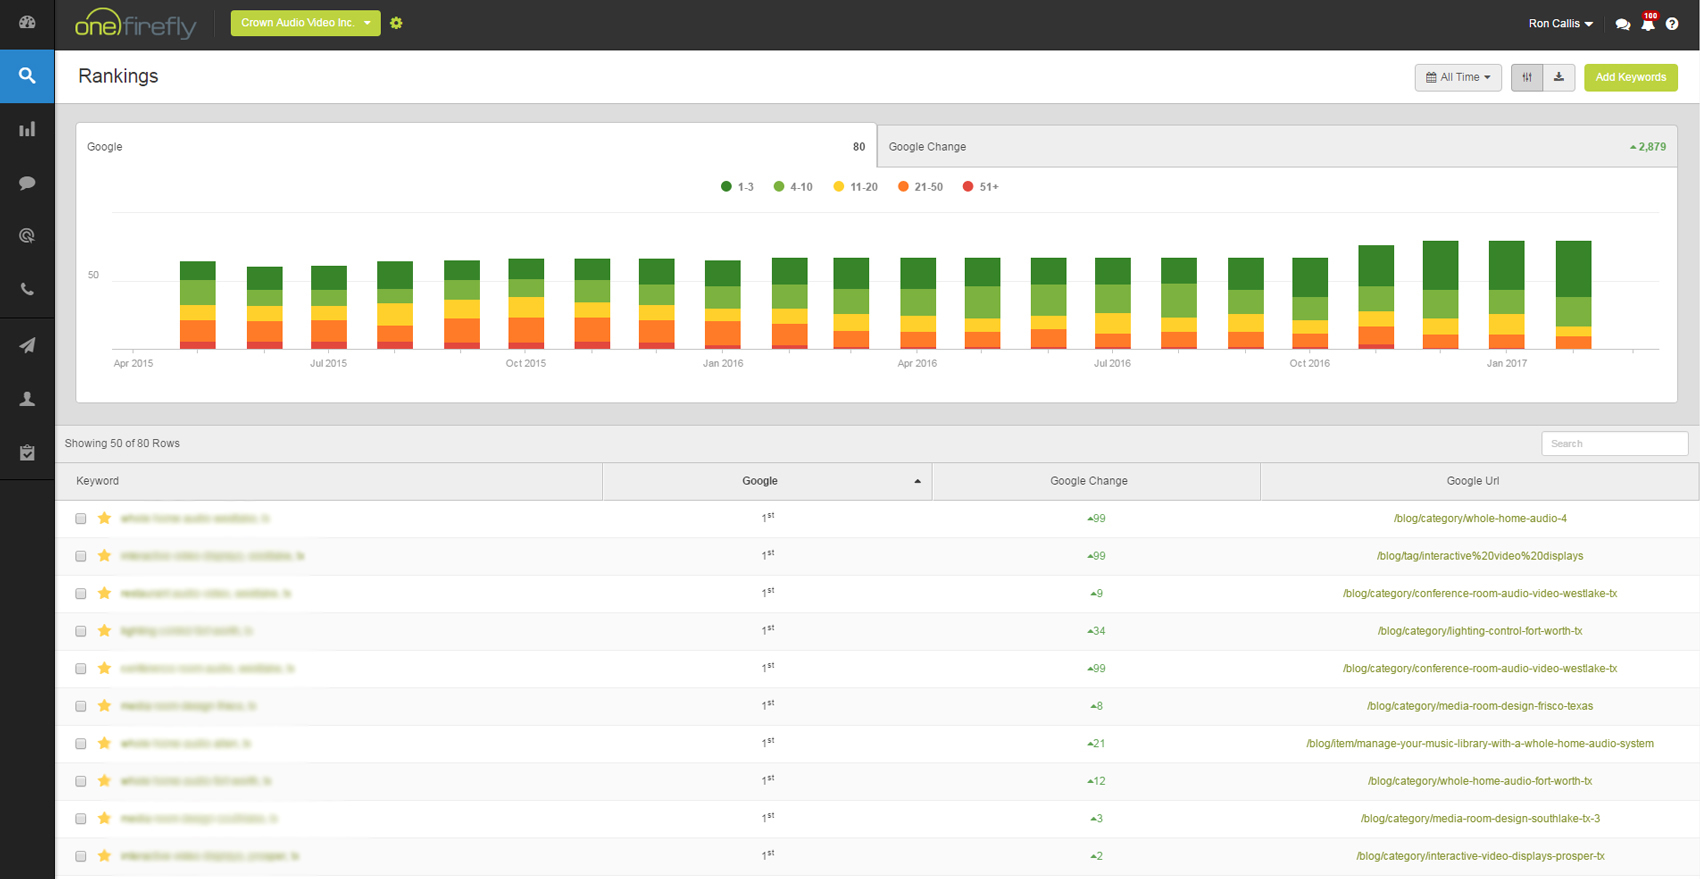Image resolution: width=1700 pixels, height=879 pixels.
Task: Open the speech bubble sidebar icon
Action: (27, 183)
